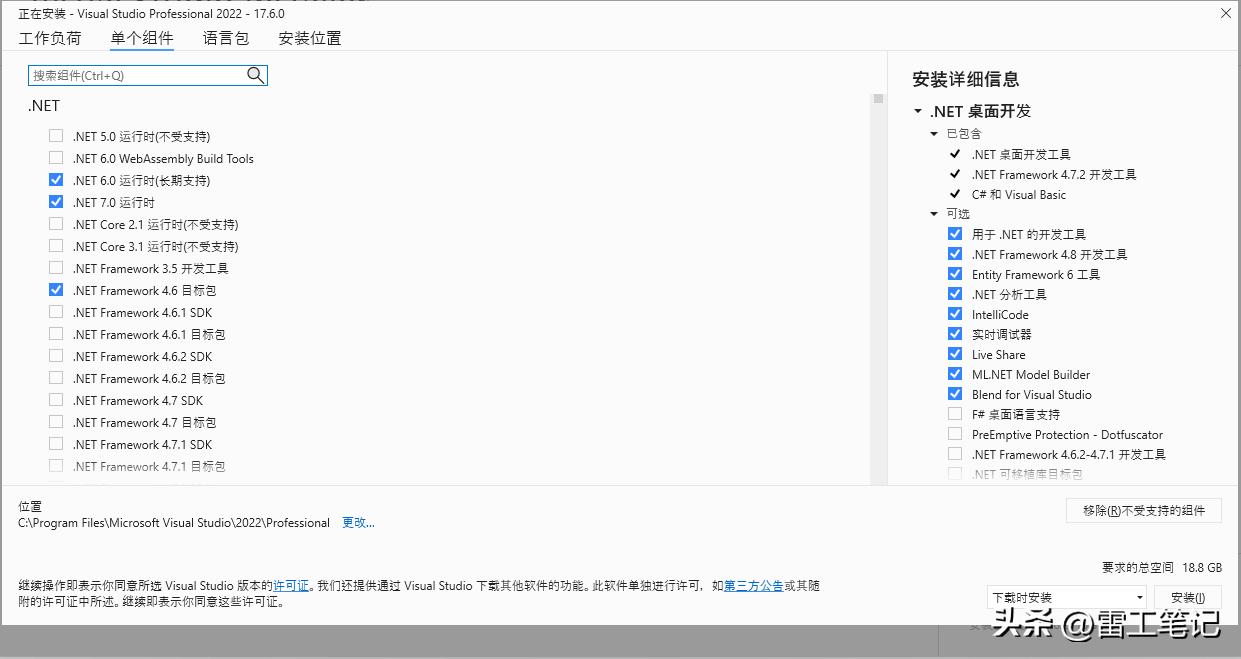Image resolution: width=1241 pixels, height=659 pixels.
Task: Disable IntelliCode in 可选 list
Action: pyautogui.click(x=955, y=314)
